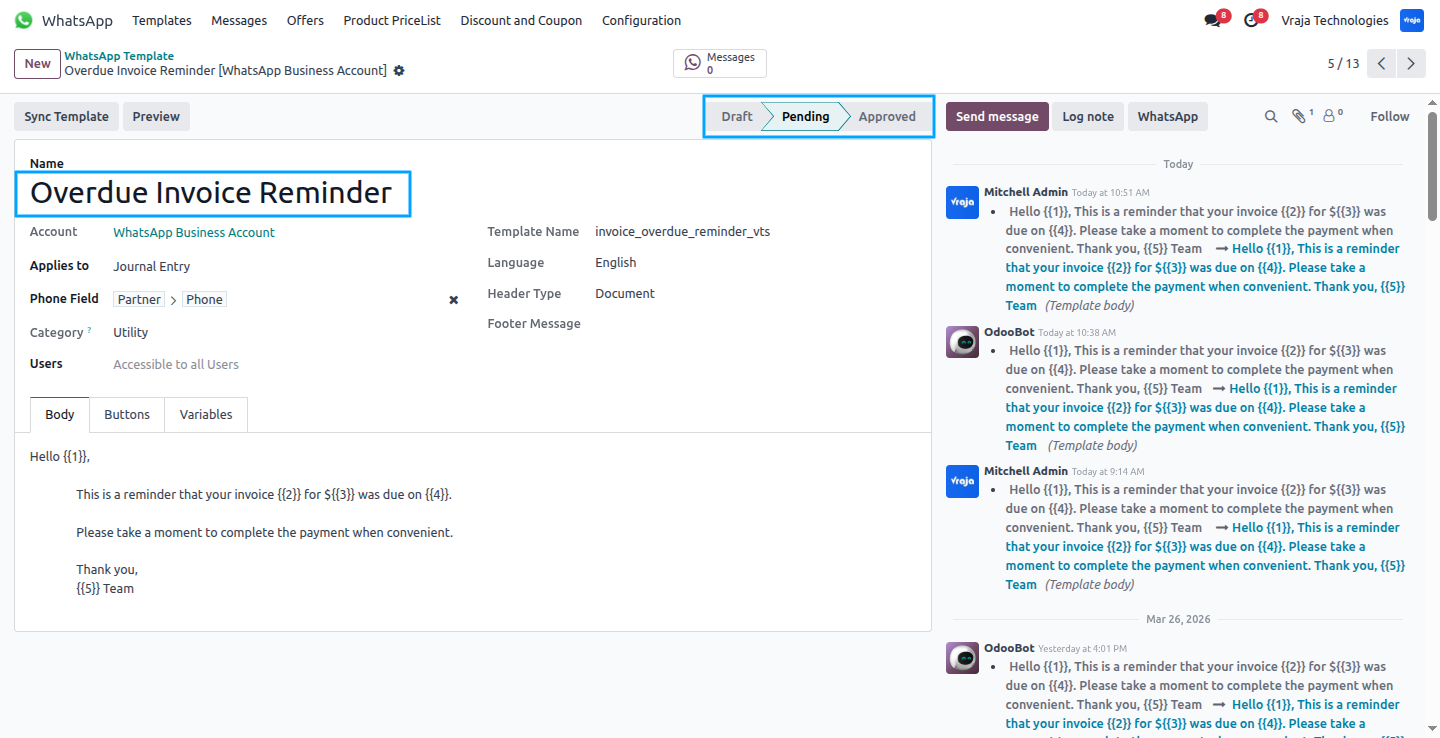This screenshot has width=1440, height=738.
Task: Switch to the Variables tab
Action: coord(206,415)
